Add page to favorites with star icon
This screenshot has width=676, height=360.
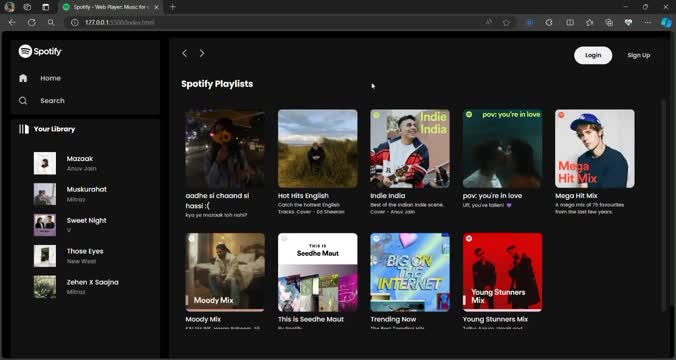coord(507,22)
